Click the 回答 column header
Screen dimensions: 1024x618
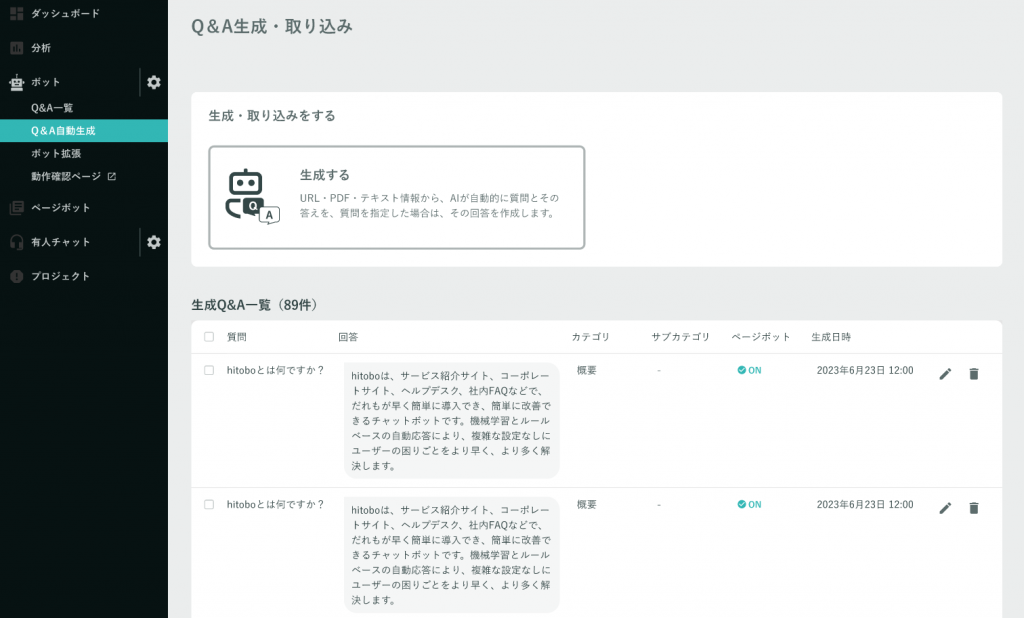tap(348, 337)
